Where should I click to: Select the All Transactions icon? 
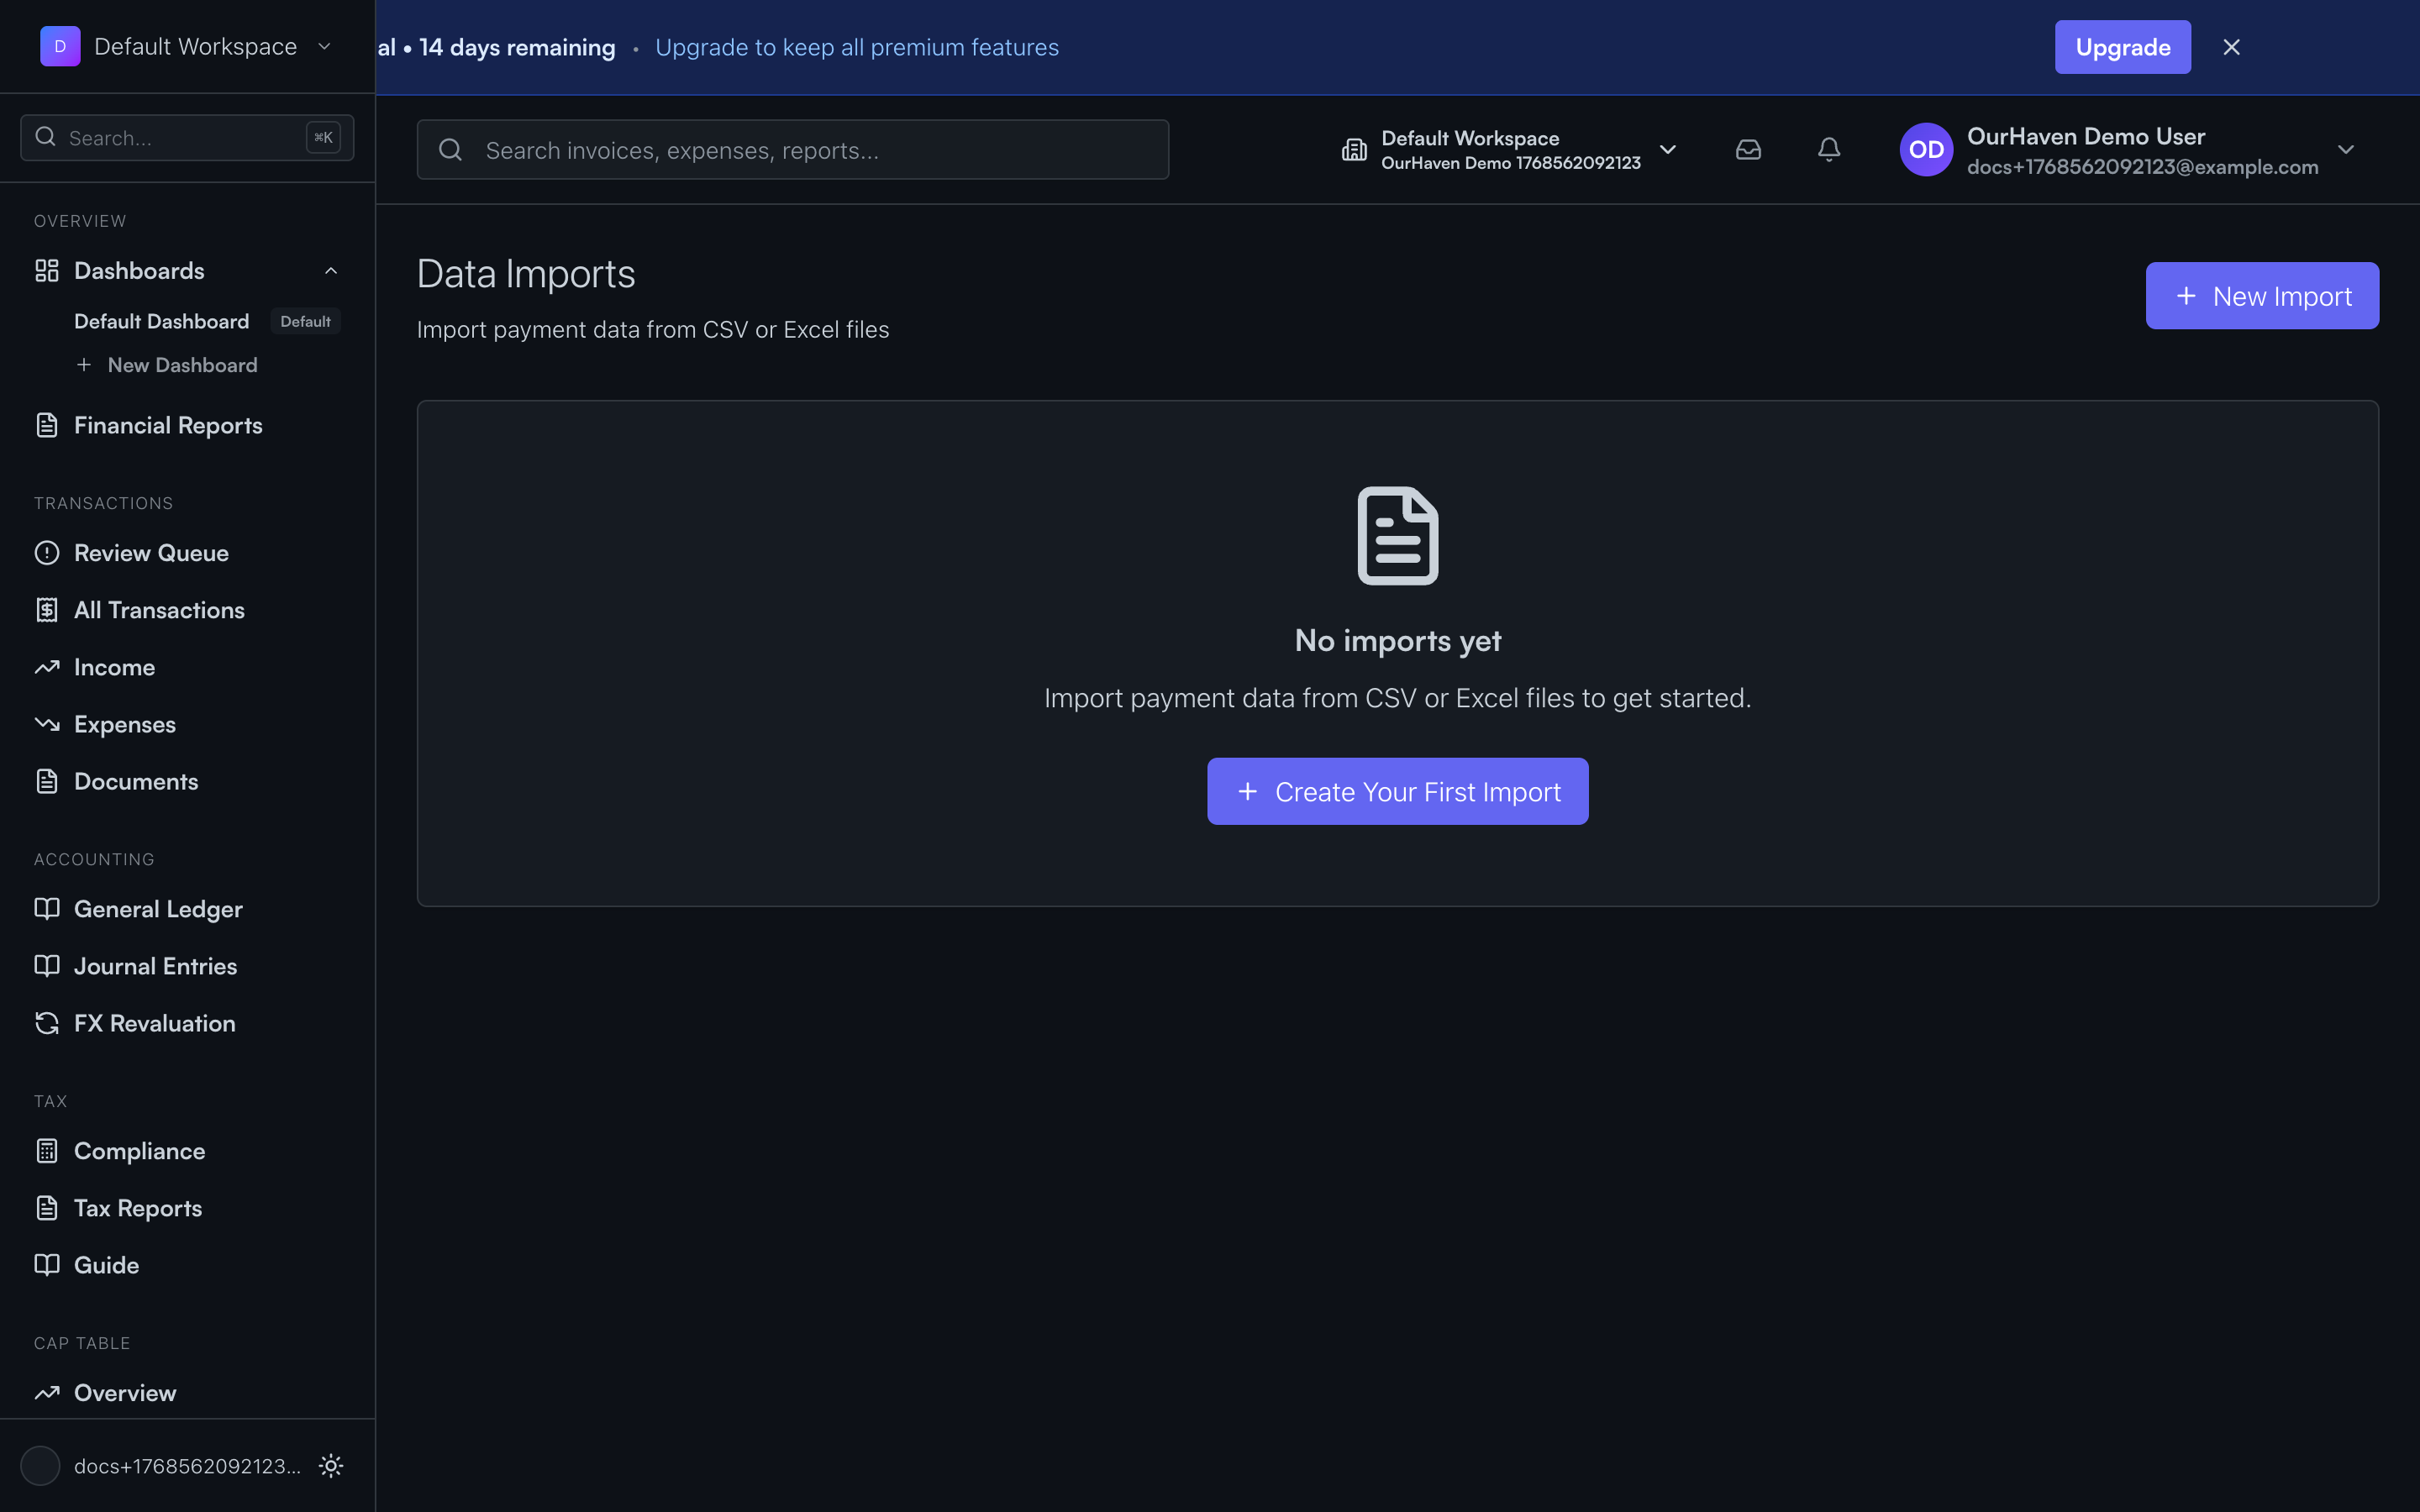tap(47, 609)
